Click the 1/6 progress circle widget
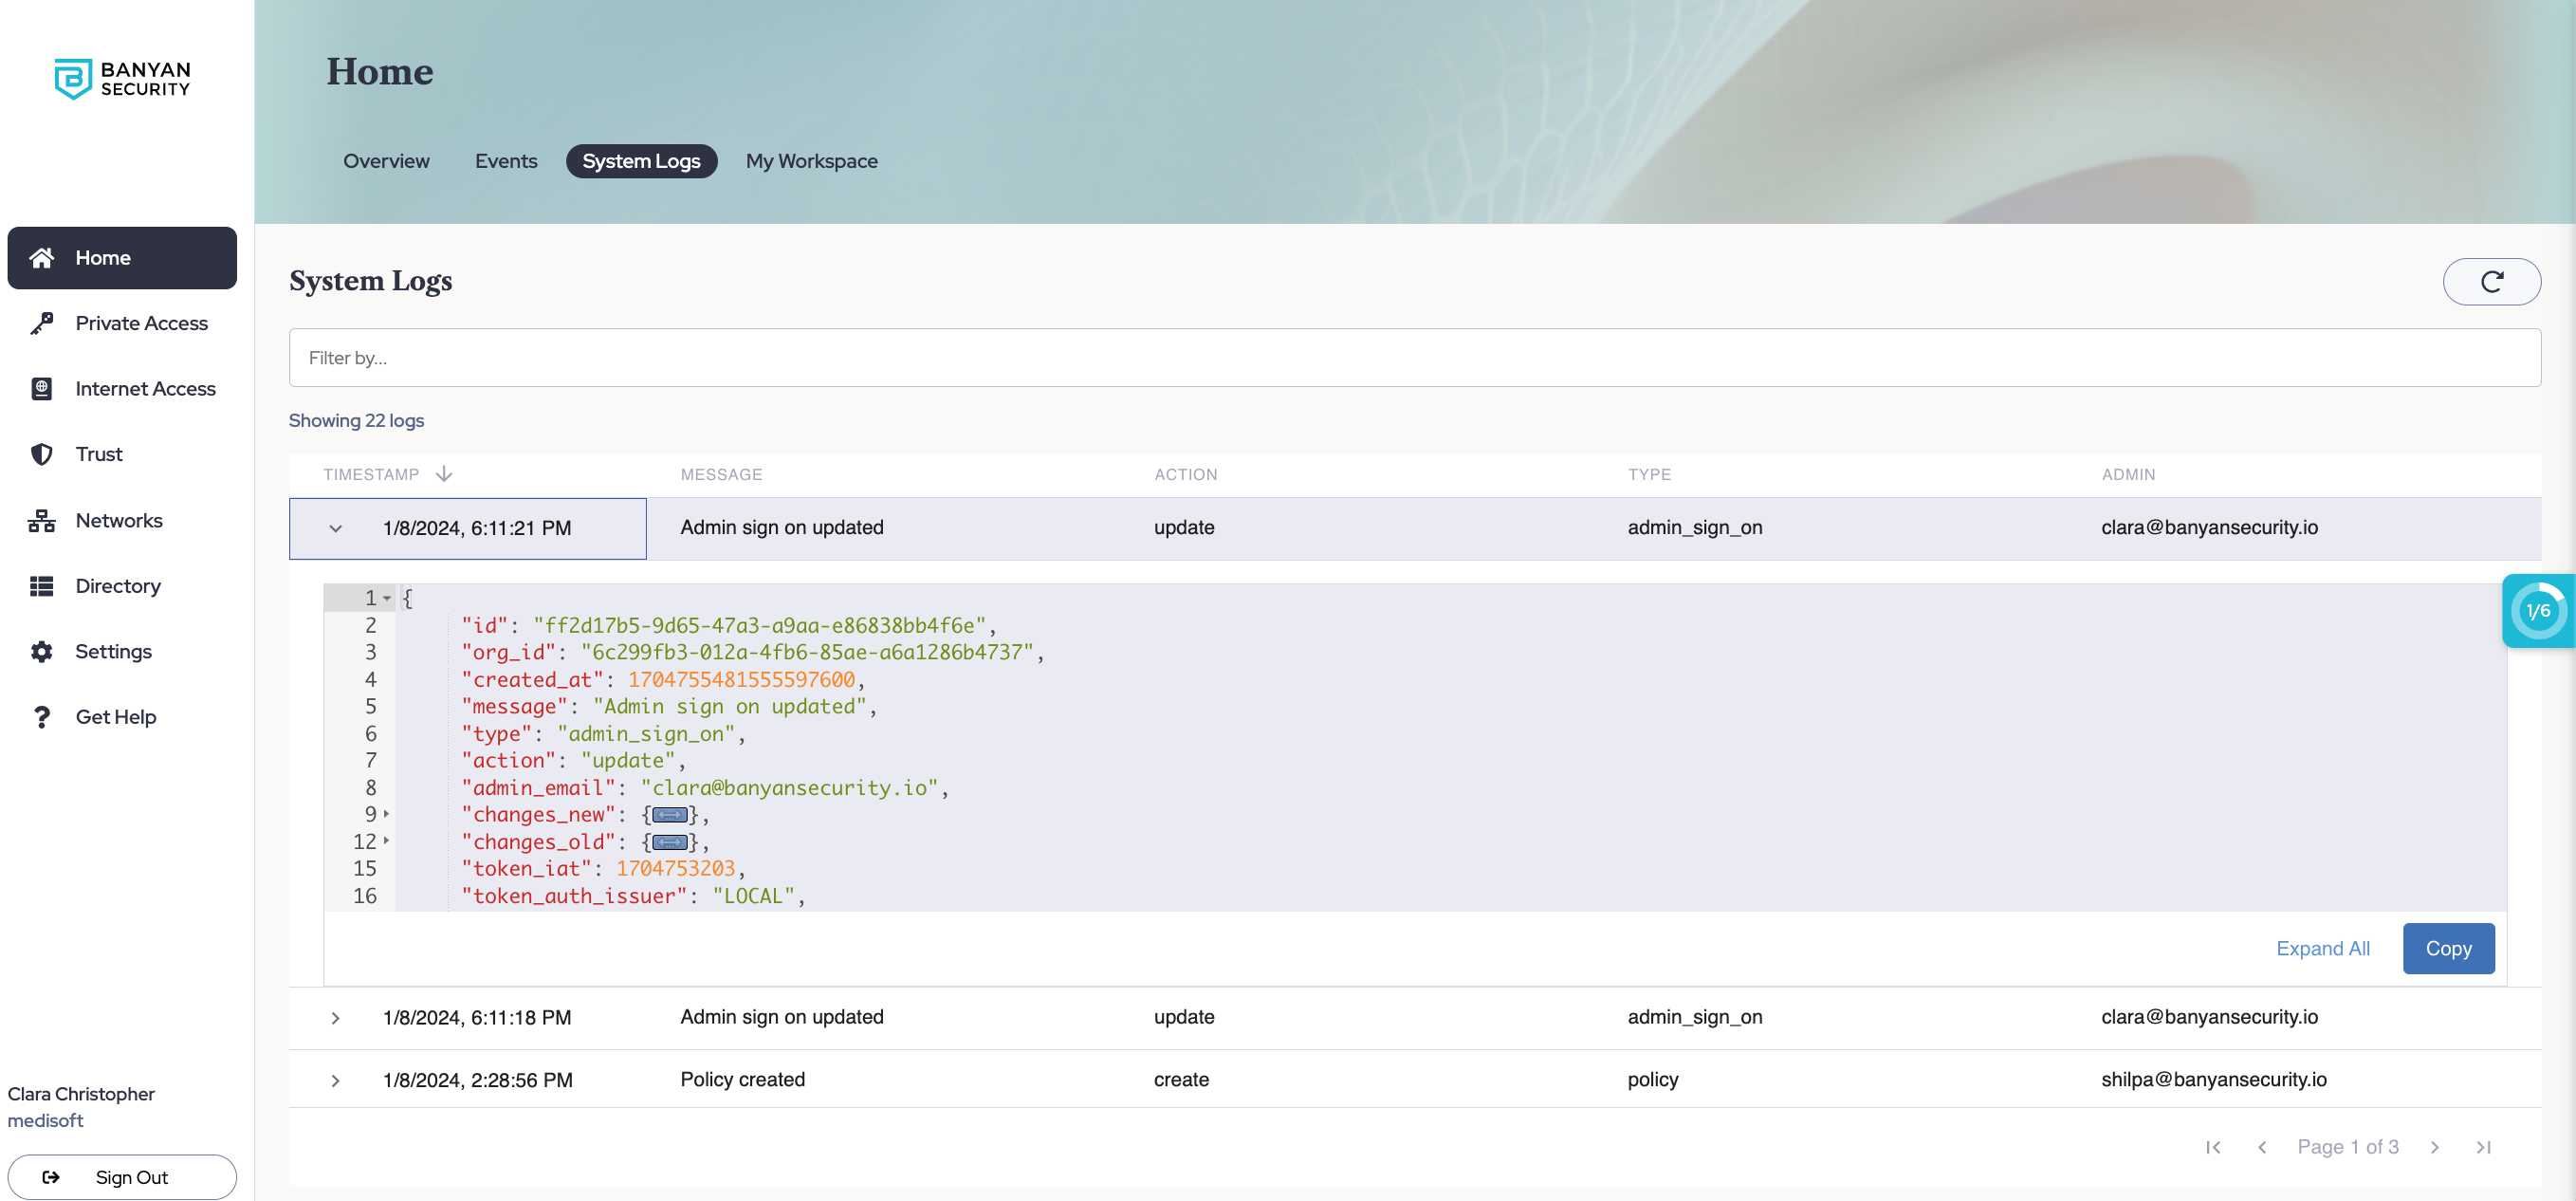This screenshot has height=1201, width=2576. (2537, 610)
